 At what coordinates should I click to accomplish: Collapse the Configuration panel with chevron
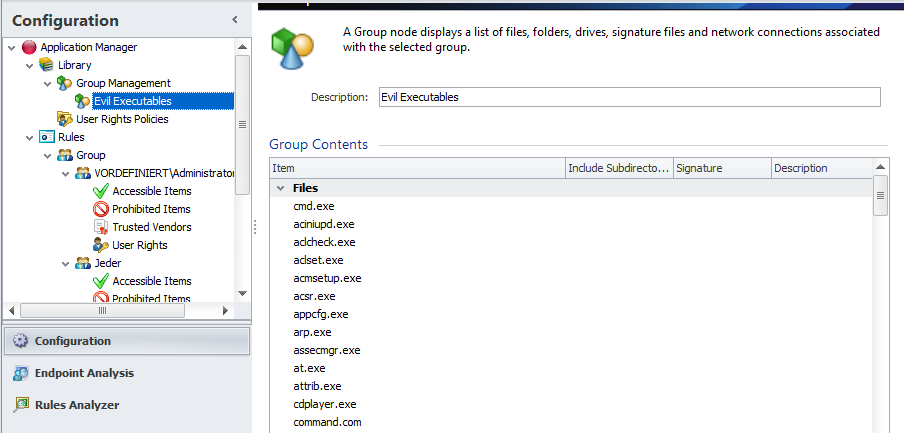(x=234, y=19)
